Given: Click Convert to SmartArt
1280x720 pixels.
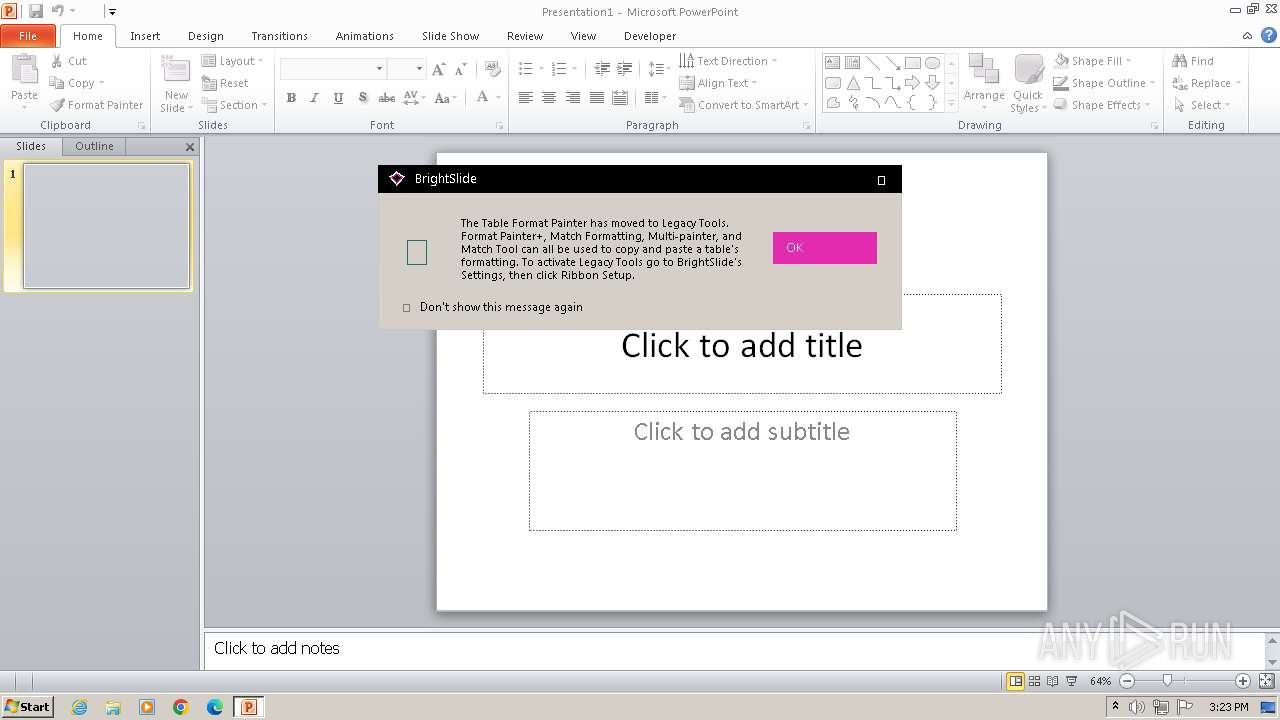Looking at the screenshot, I should (743, 105).
